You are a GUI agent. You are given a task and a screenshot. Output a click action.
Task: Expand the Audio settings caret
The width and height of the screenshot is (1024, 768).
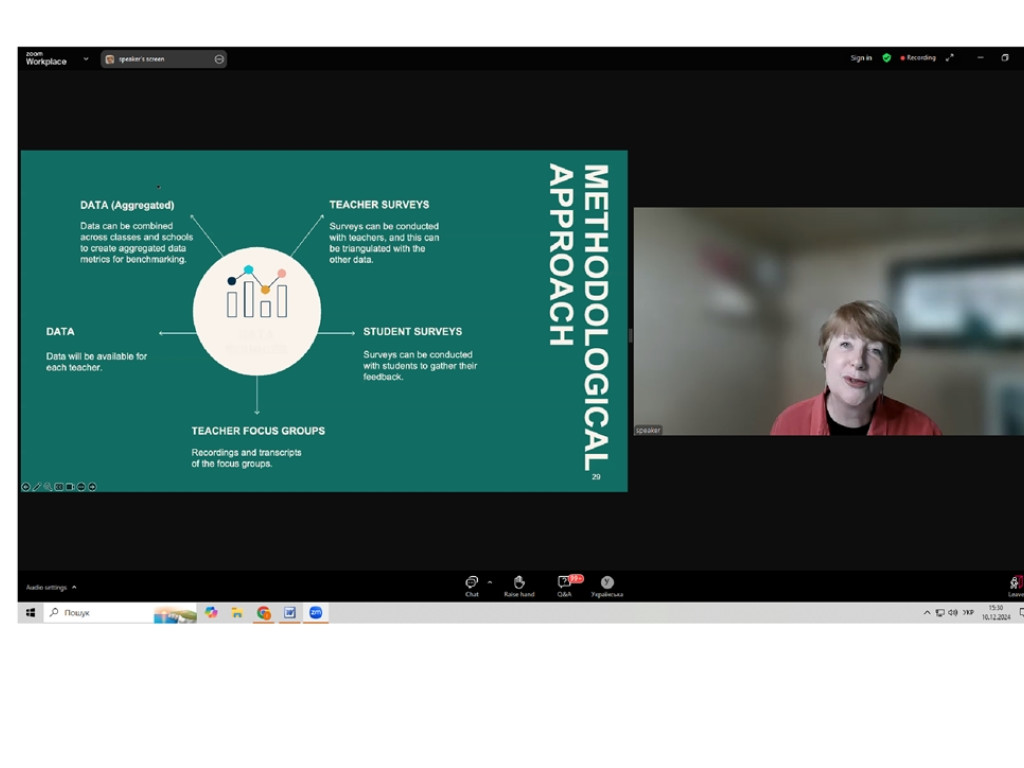click(74, 587)
